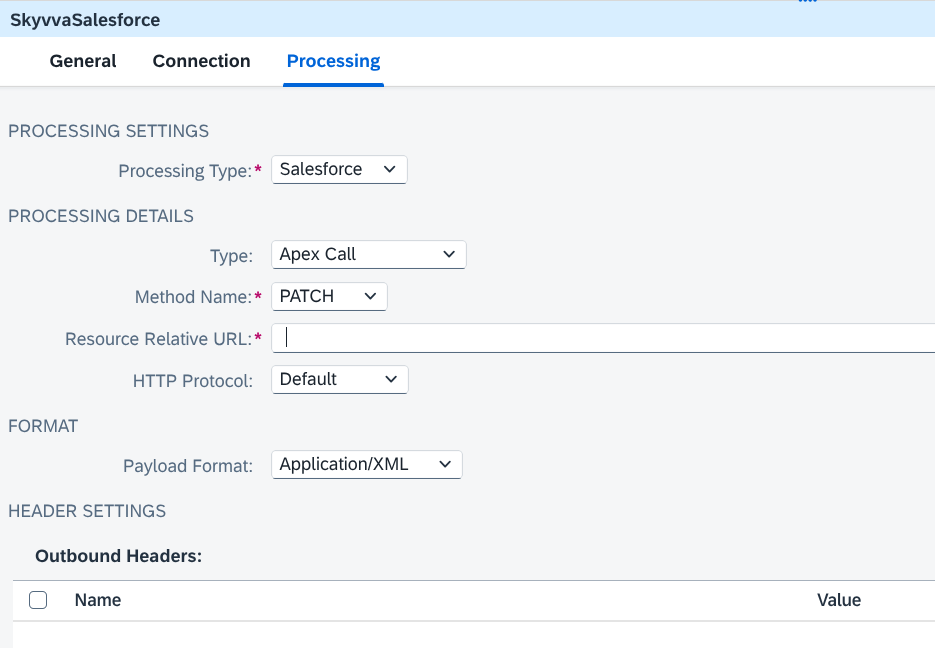This screenshot has height=648, width=935.
Task: Click the HEADER SETTINGS section heading
Action: (87, 511)
